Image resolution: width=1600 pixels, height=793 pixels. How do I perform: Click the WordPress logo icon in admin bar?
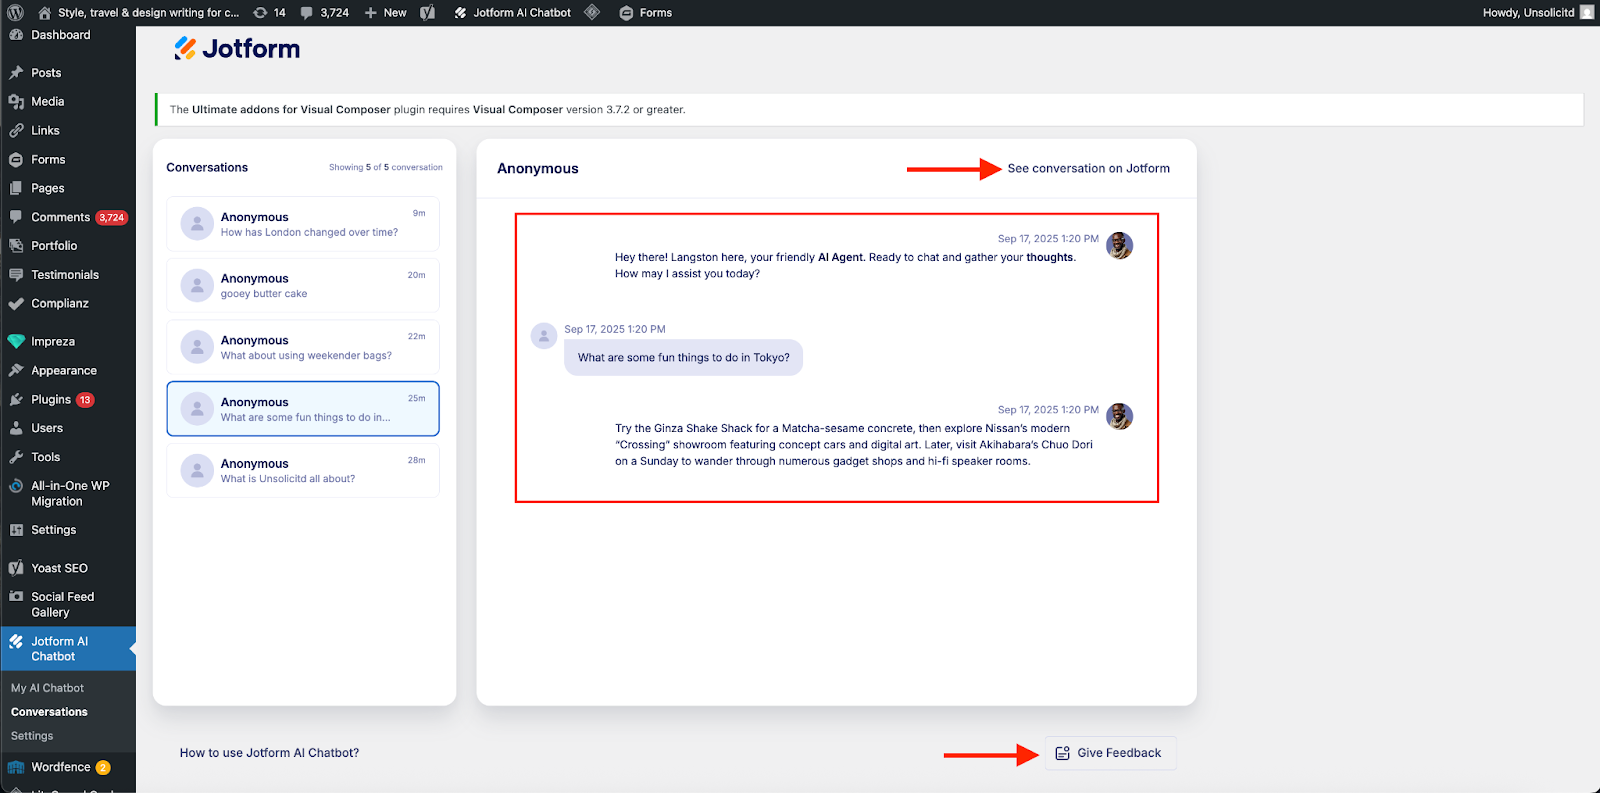point(15,13)
